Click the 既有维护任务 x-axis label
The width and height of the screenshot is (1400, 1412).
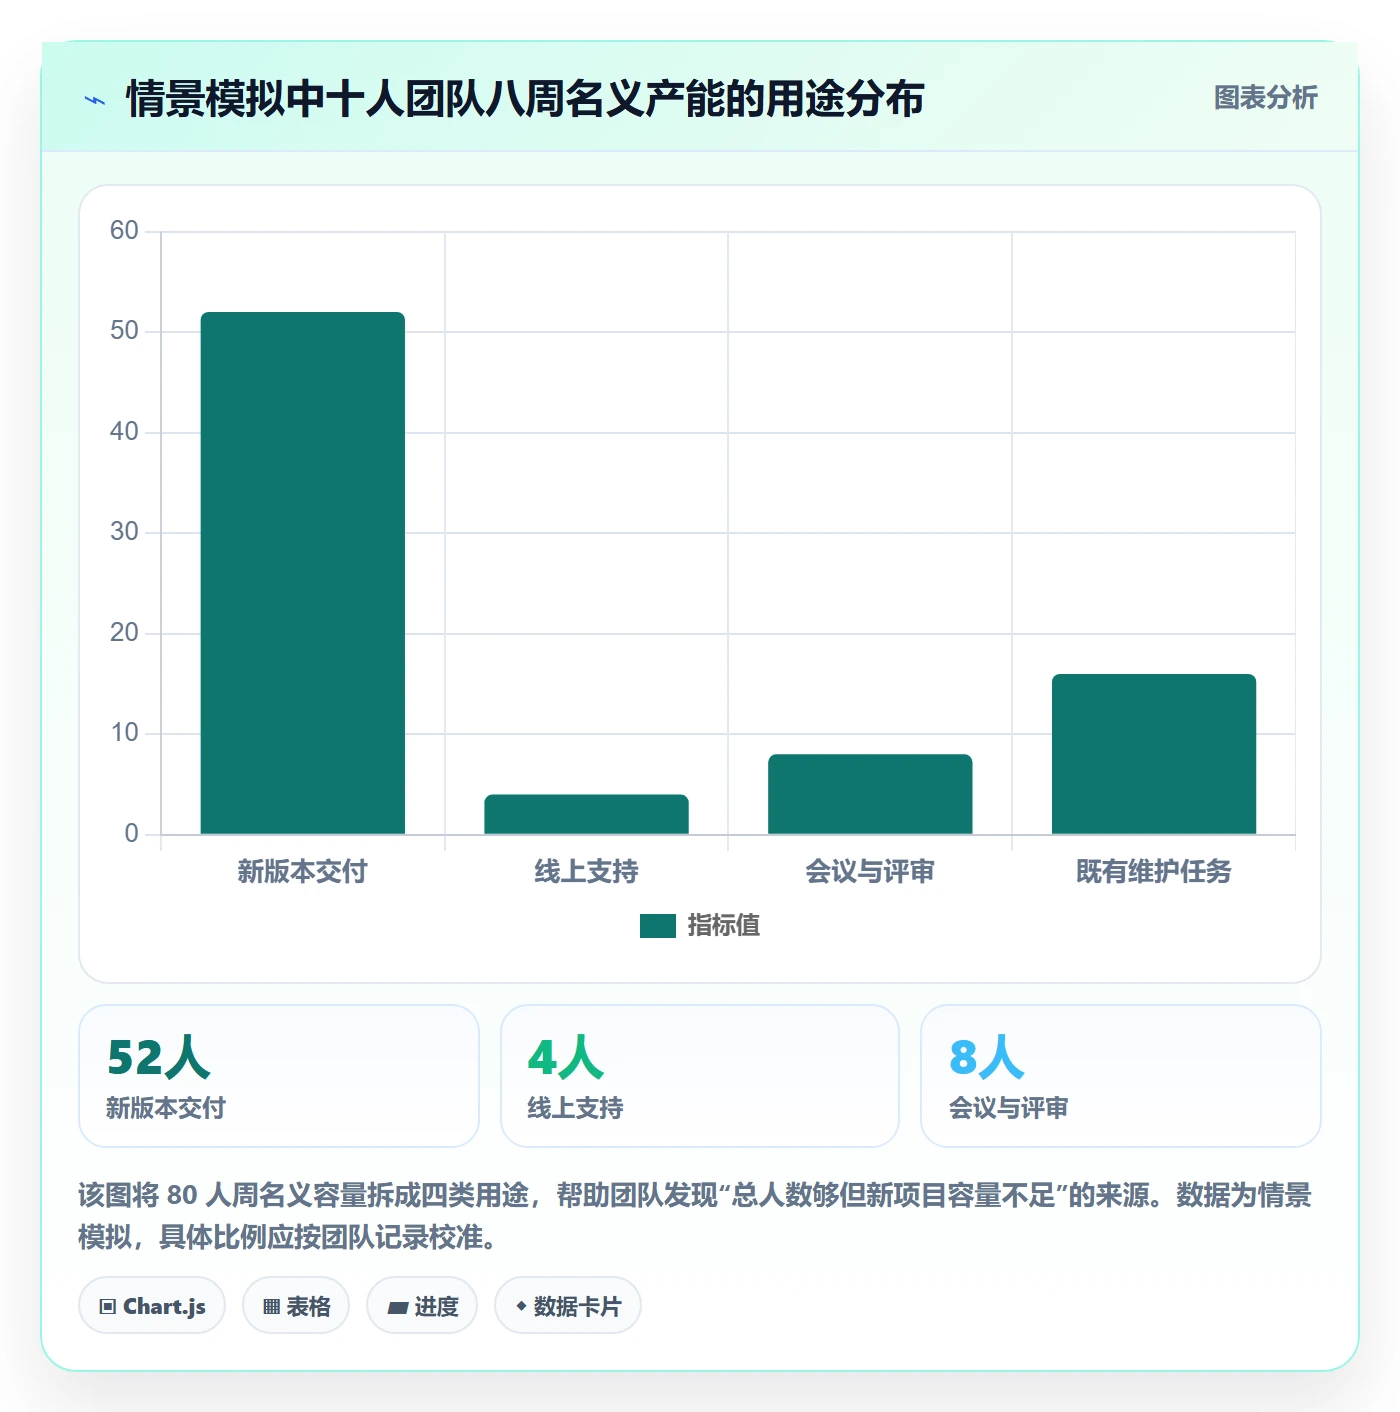pos(1154,871)
